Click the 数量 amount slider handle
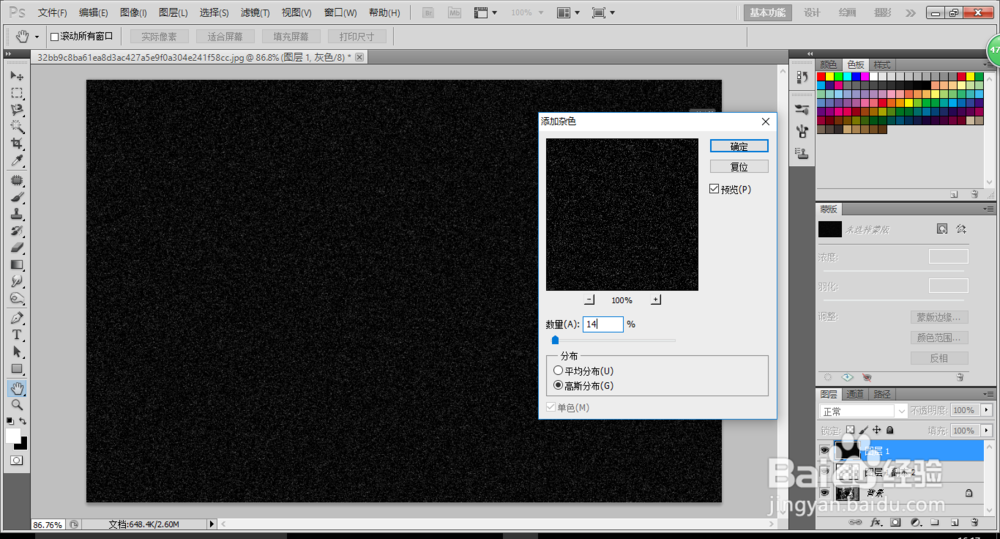Screen dimensions: 1000x539 coord(555,340)
